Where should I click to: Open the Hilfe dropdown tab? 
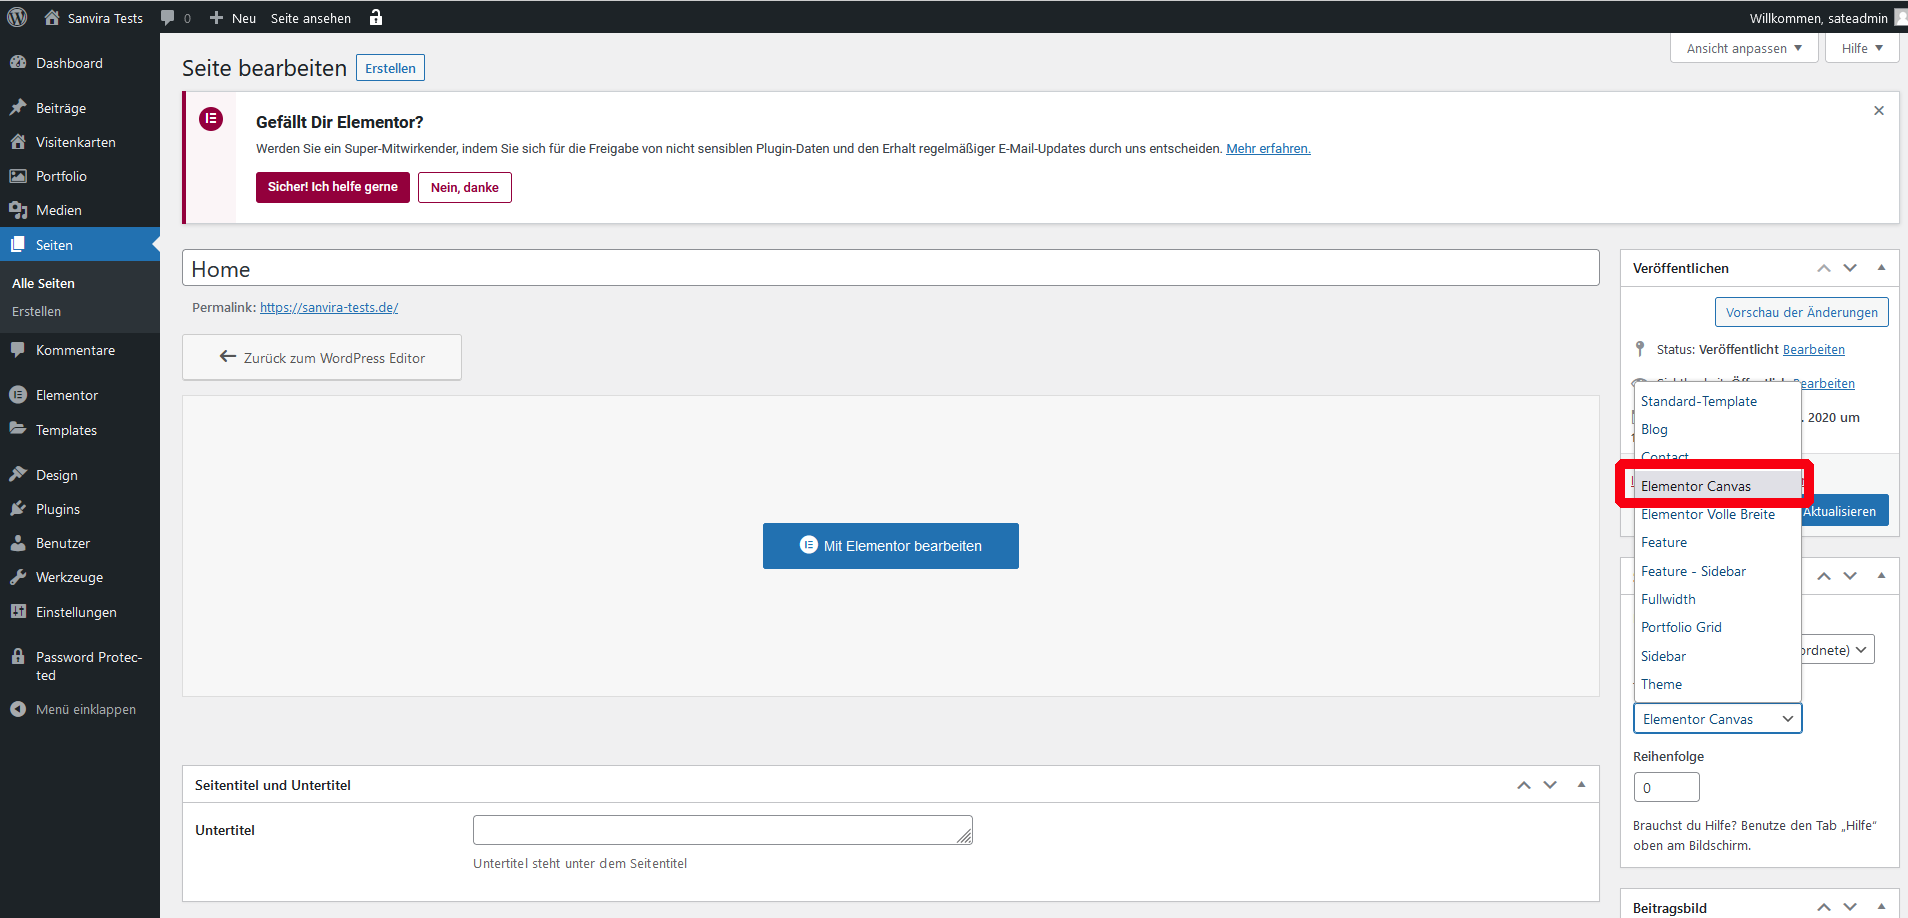(1862, 48)
